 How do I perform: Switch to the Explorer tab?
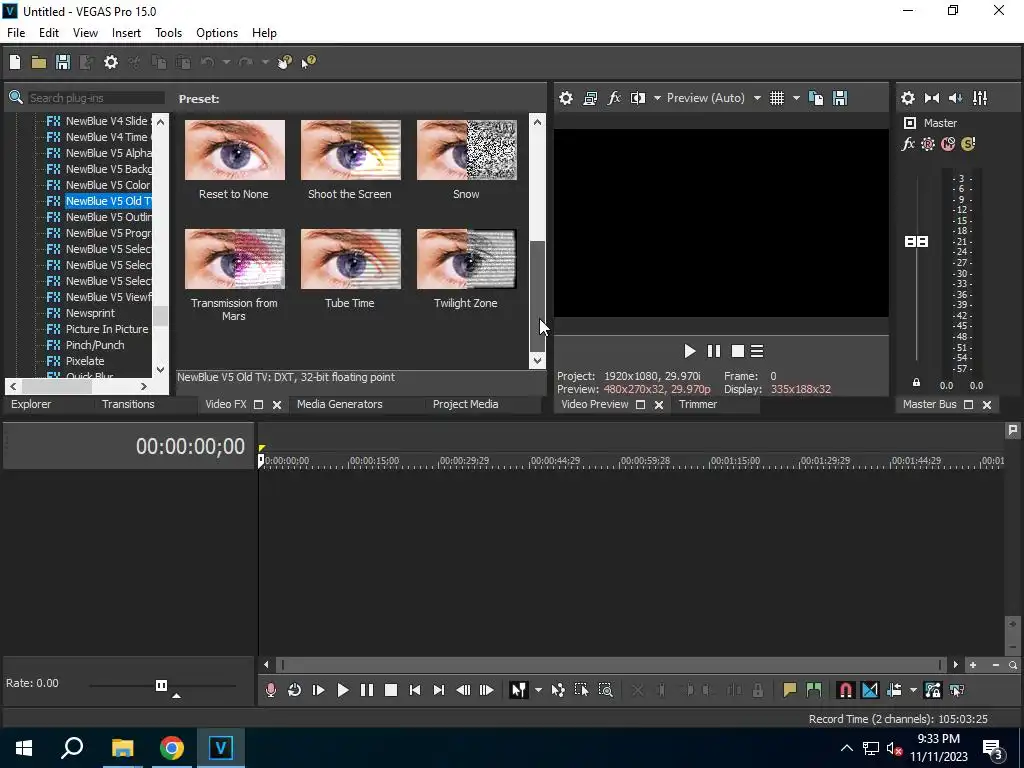pyautogui.click(x=31, y=404)
